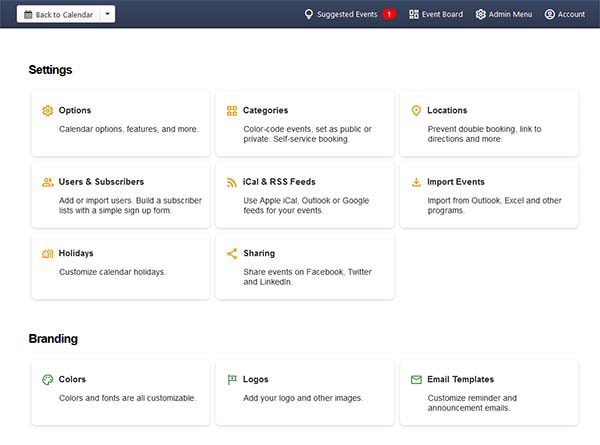Go back via Back to Calendar button

[59, 14]
